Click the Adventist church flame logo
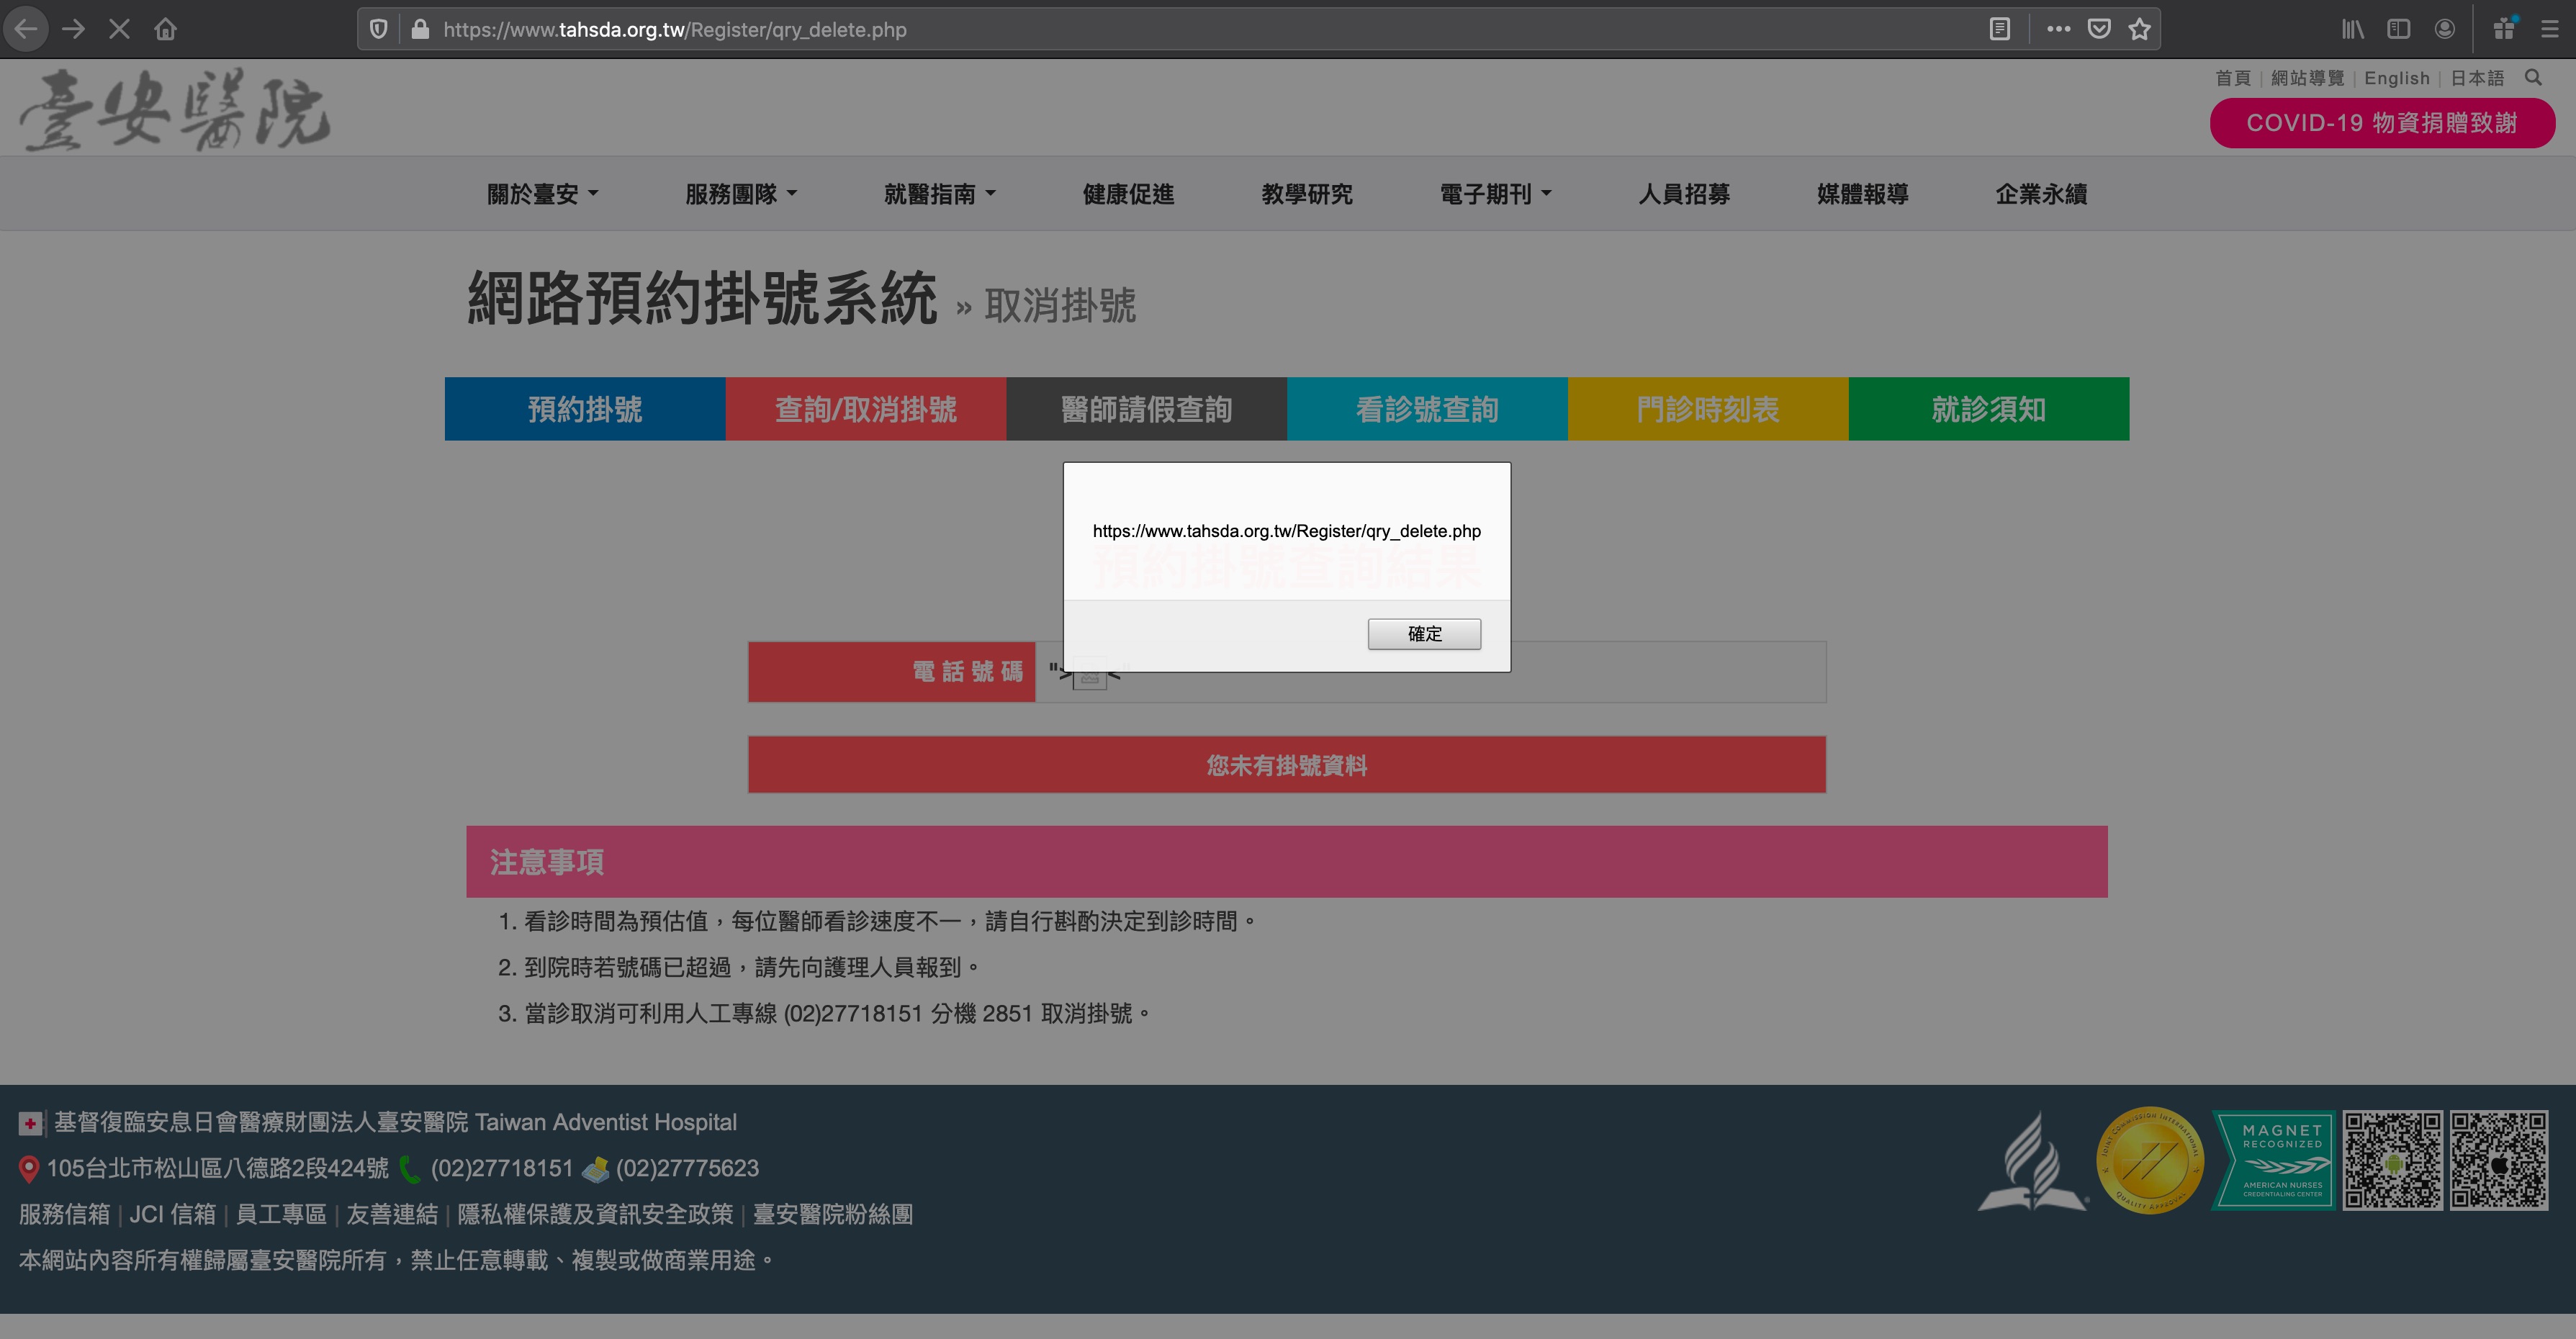 pyautogui.click(x=2033, y=1161)
